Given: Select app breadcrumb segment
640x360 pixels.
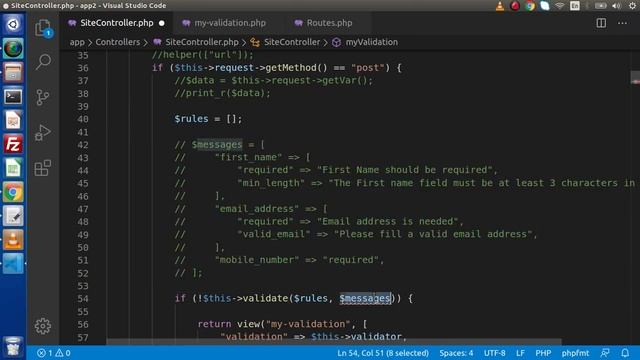Looking at the screenshot, I should pyautogui.click(x=77, y=42).
